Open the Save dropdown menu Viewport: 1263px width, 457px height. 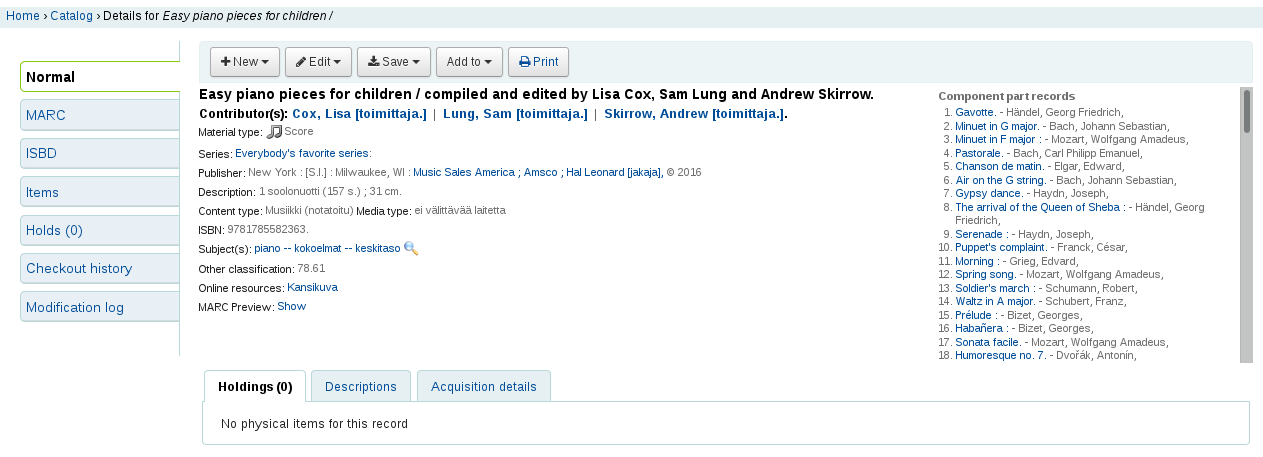tap(394, 62)
